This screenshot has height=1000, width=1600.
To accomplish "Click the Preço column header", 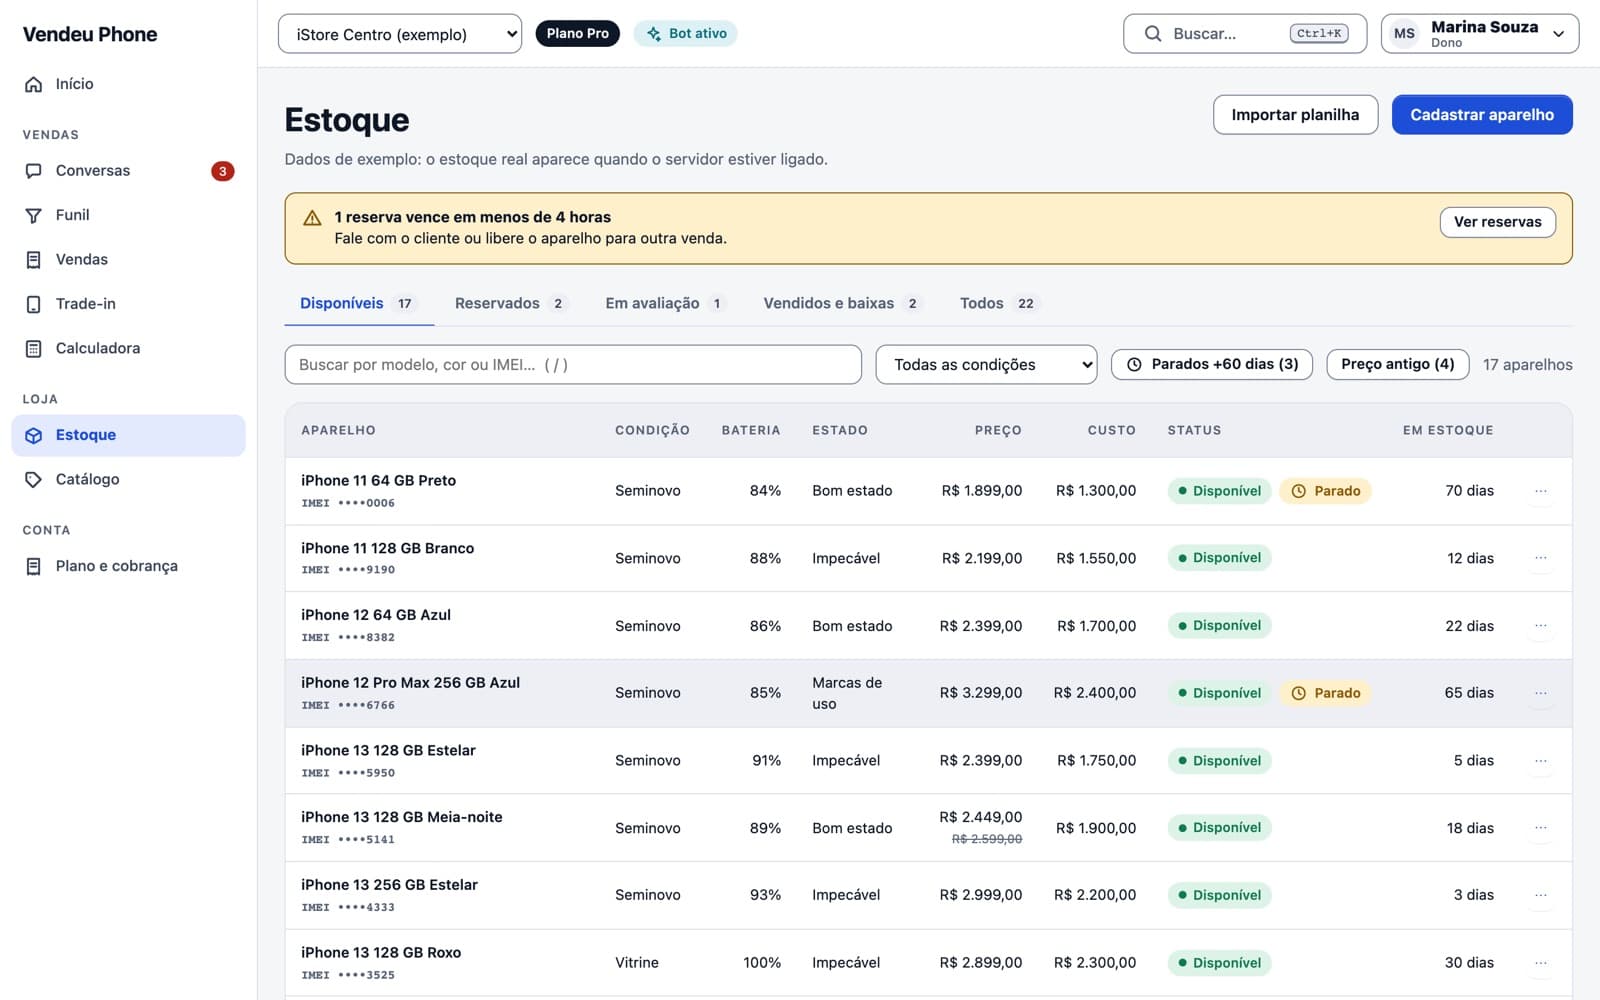I will tap(998, 430).
